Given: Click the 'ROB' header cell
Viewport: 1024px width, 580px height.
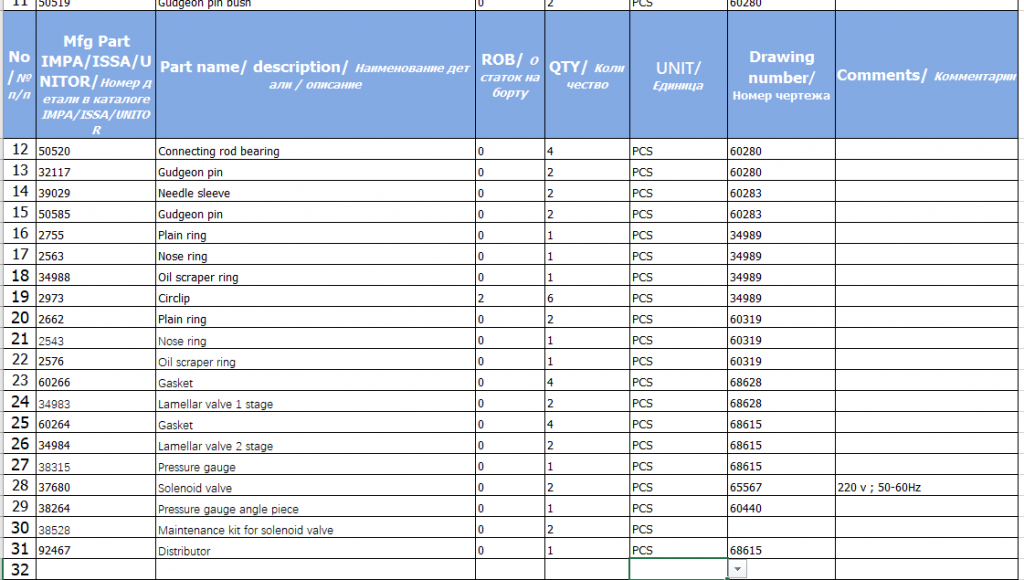Looking at the screenshot, I should tap(510, 75).
